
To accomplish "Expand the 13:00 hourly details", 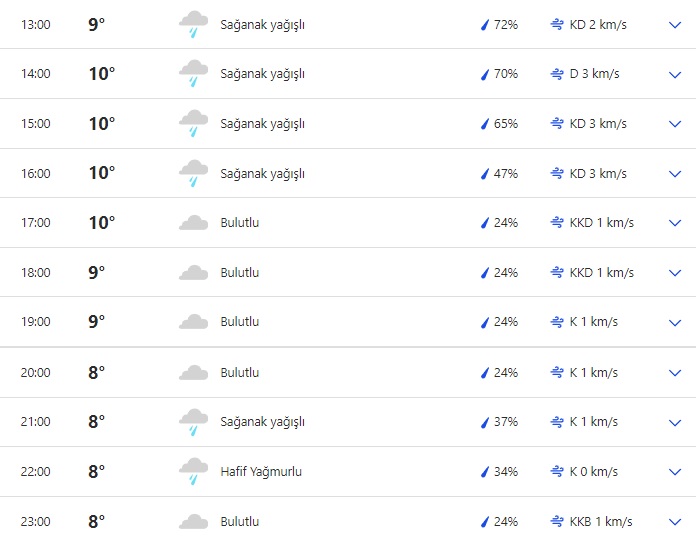I will 674,25.
